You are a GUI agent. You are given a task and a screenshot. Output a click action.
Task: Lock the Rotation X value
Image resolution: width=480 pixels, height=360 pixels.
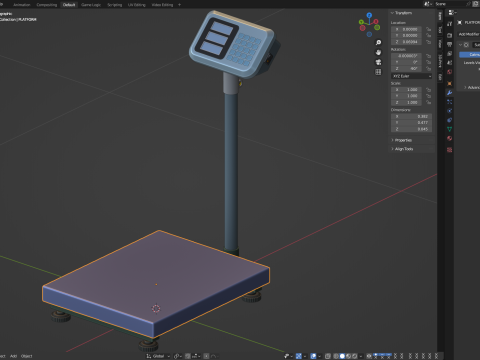[429, 56]
